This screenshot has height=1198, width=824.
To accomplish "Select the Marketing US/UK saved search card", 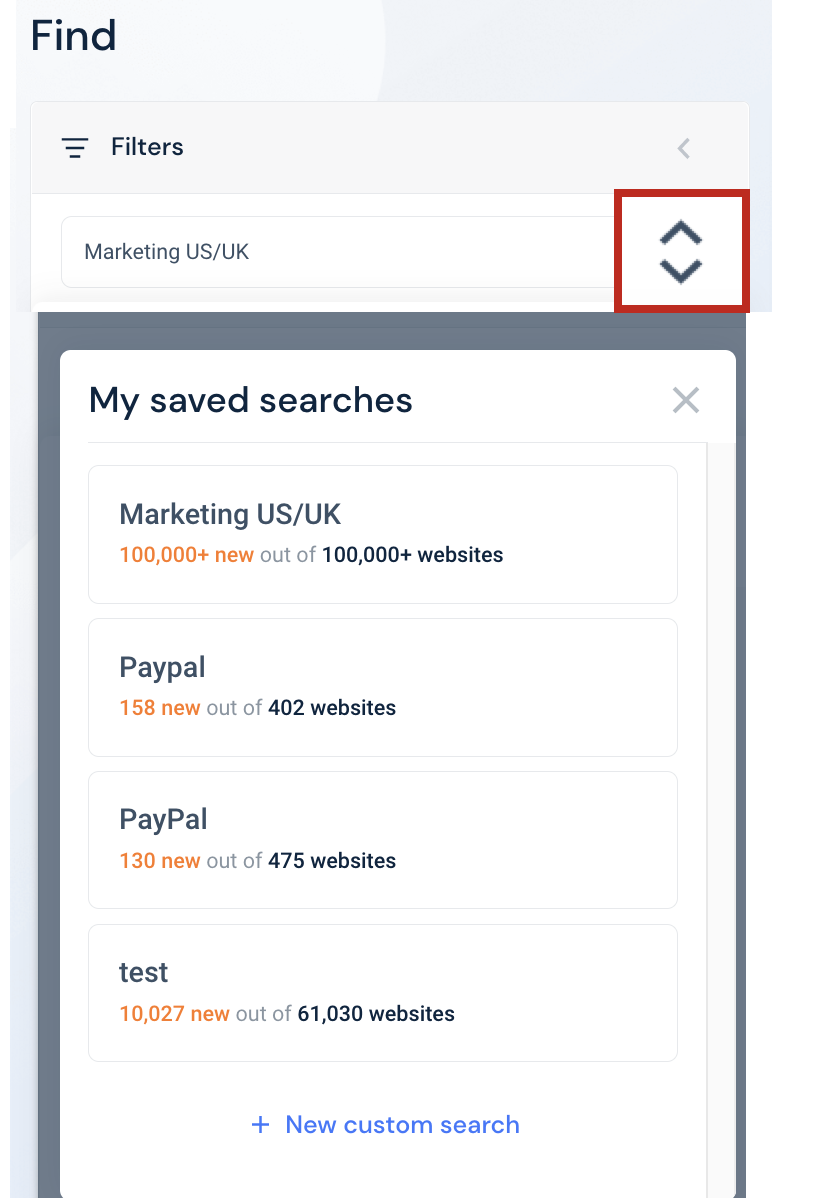I will point(383,534).
